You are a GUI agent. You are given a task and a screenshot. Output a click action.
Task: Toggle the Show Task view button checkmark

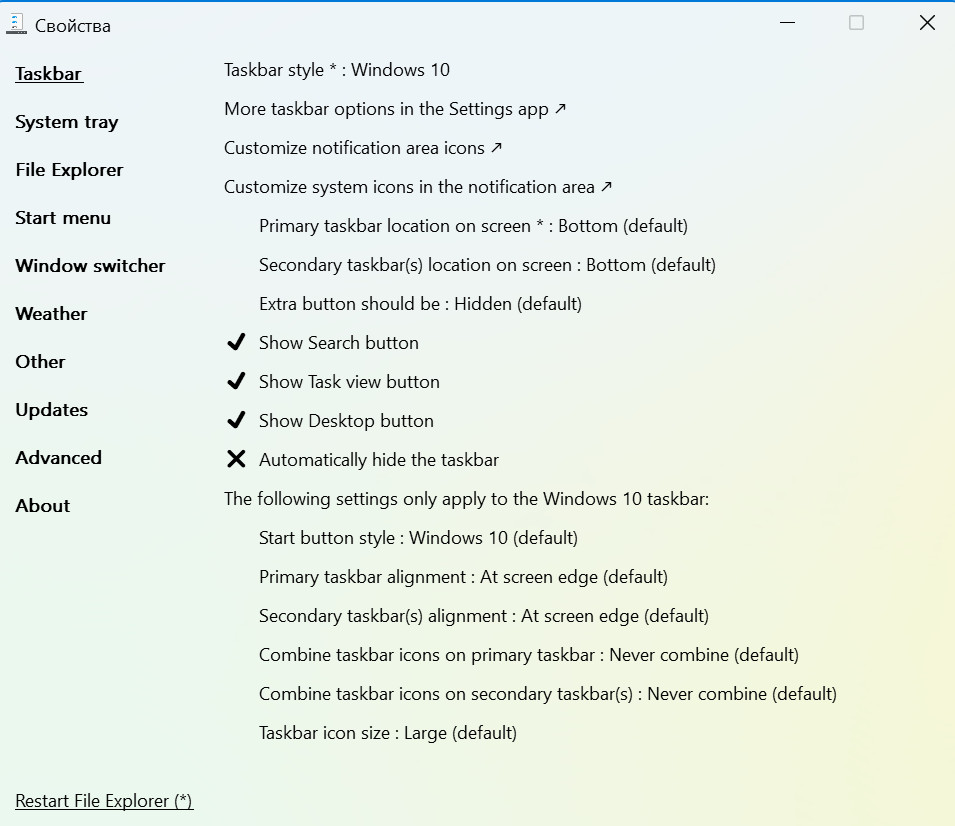click(x=236, y=382)
